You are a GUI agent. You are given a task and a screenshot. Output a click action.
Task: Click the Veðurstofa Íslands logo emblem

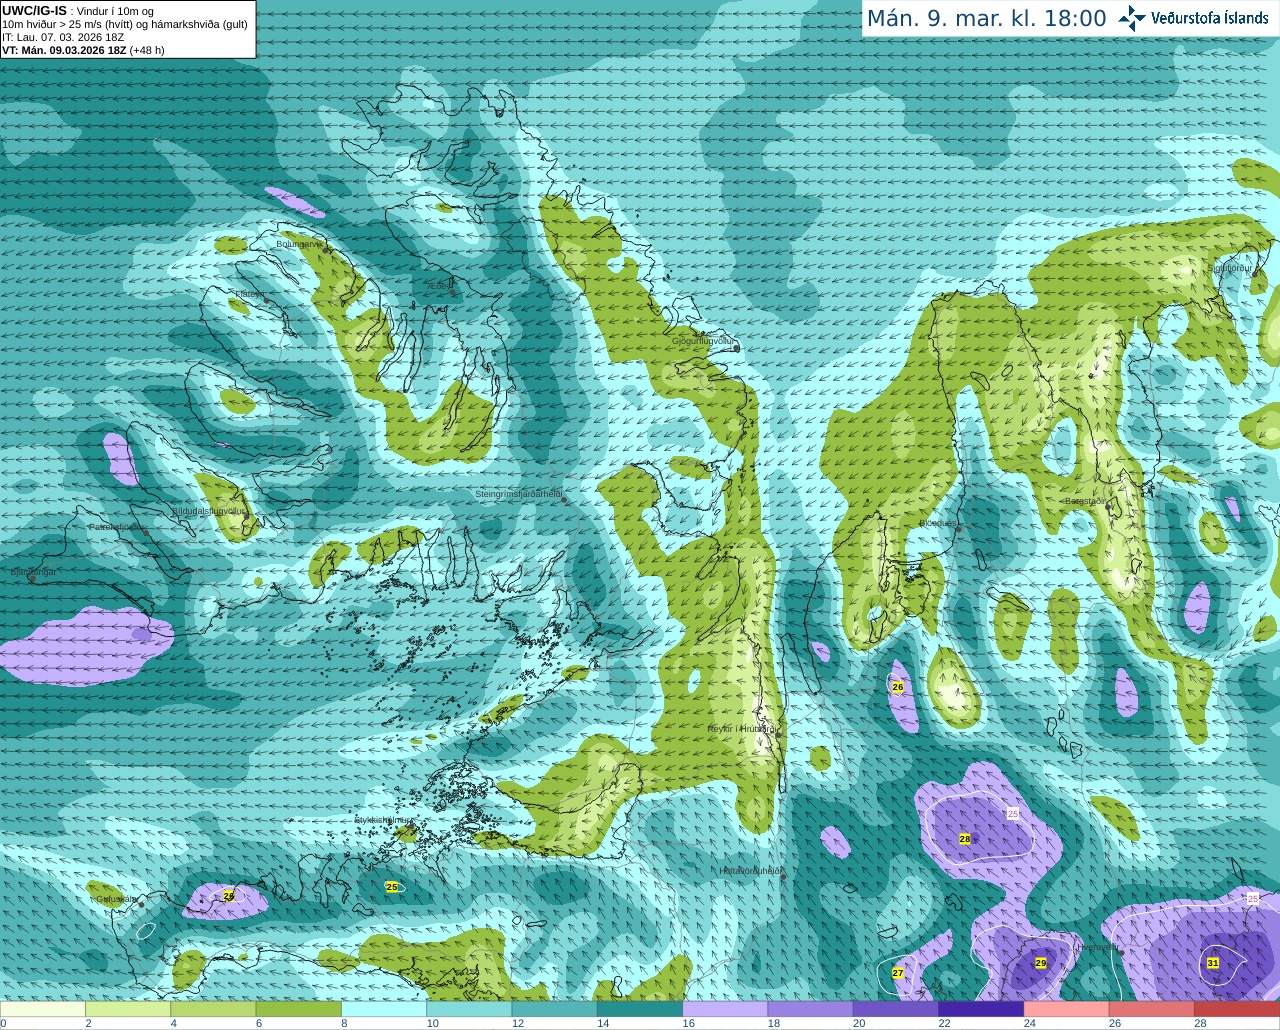(1132, 18)
